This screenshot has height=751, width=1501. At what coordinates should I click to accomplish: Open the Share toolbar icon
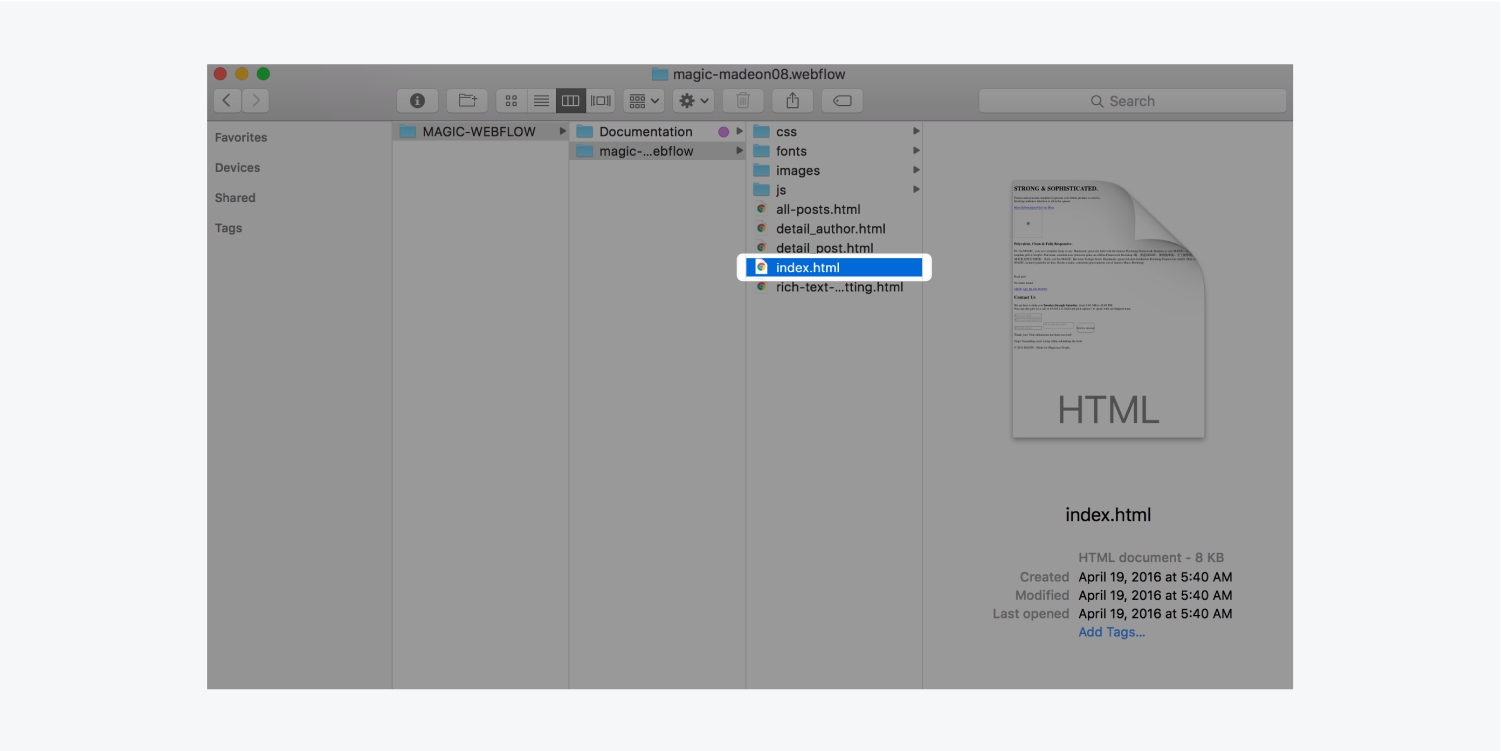(x=793, y=101)
